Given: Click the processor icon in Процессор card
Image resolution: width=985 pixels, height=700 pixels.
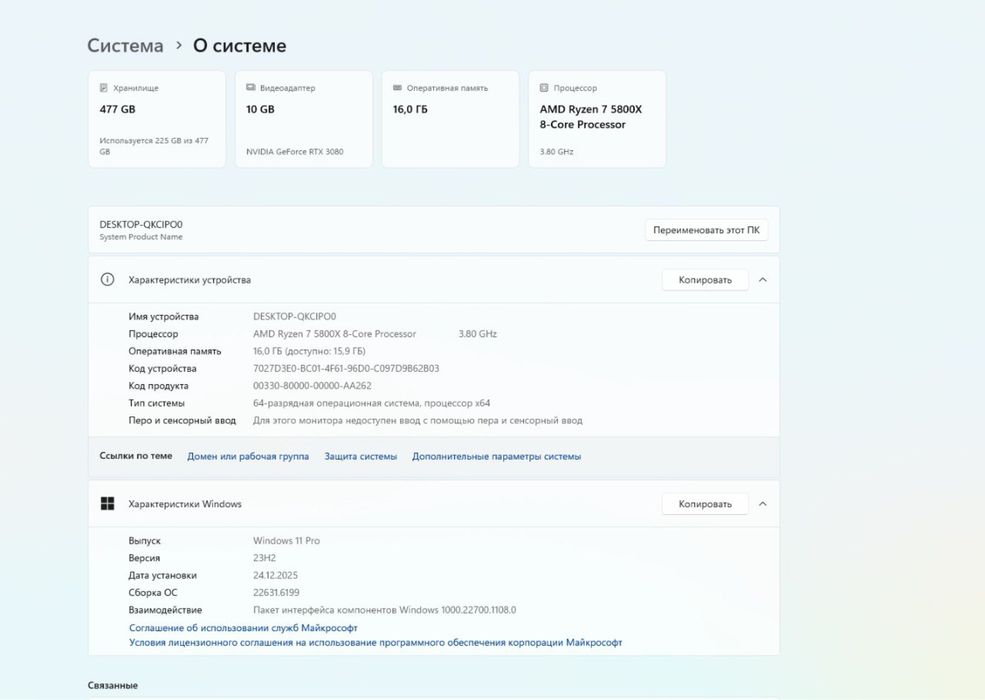Looking at the screenshot, I should pyautogui.click(x=544, y=88).
